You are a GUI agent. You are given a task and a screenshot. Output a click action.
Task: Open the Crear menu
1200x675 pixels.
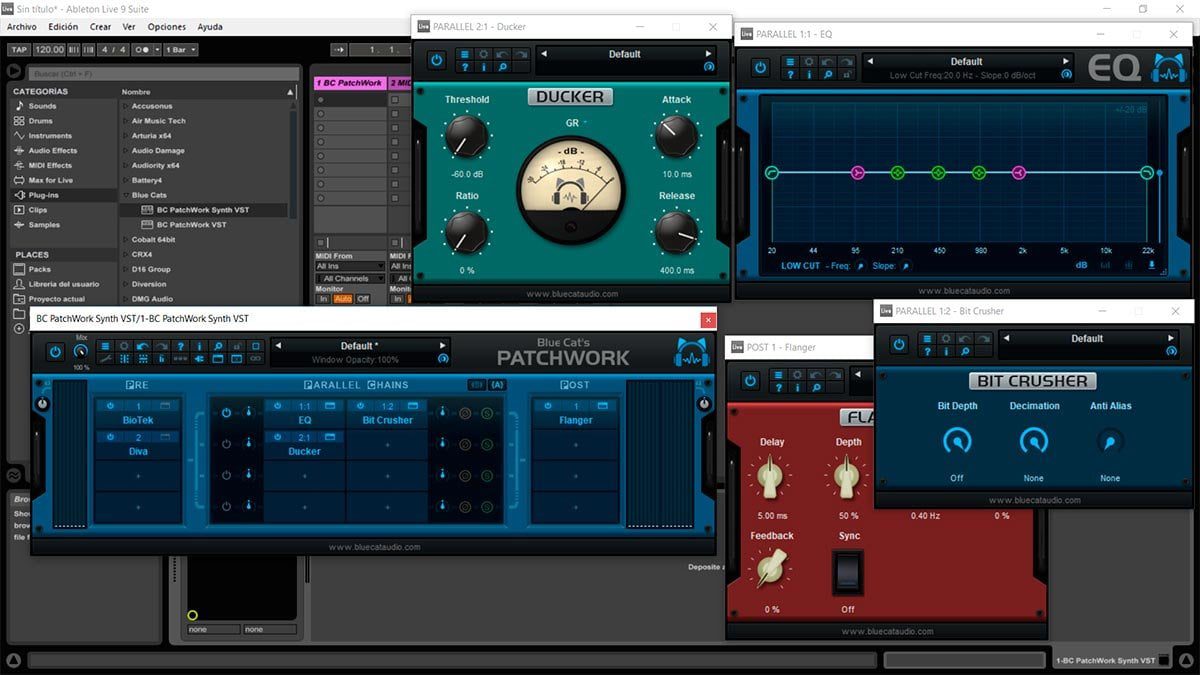click(100, 27)
